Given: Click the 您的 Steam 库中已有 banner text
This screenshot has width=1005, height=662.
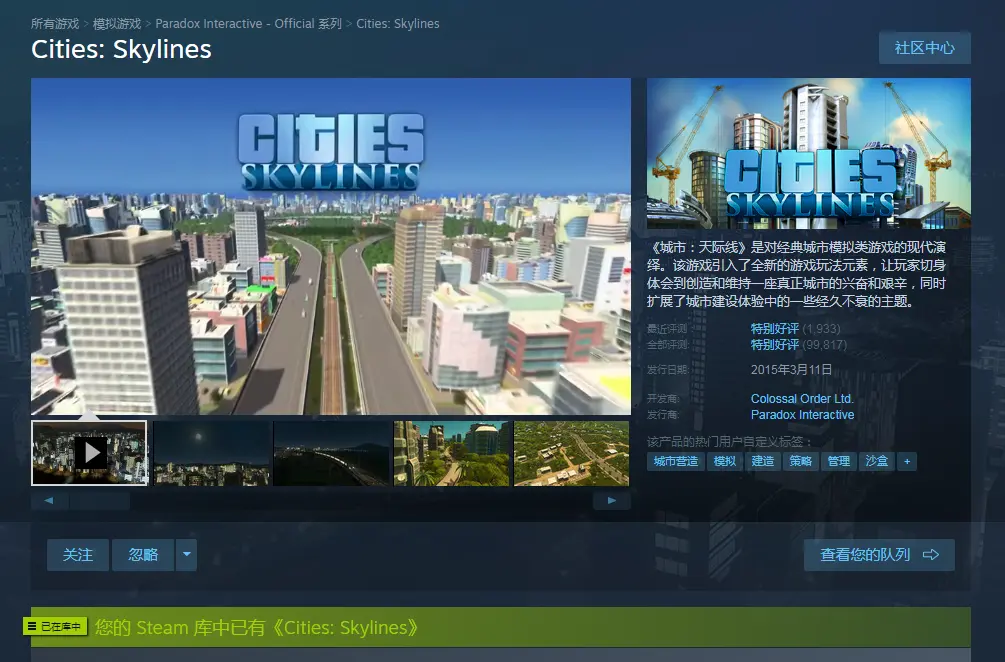Looking at the screenshot, I should pos(257,627).
